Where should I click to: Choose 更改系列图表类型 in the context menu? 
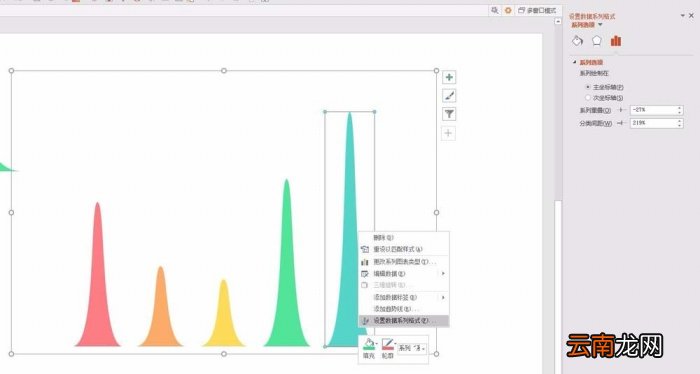click(x=404, y=262)
